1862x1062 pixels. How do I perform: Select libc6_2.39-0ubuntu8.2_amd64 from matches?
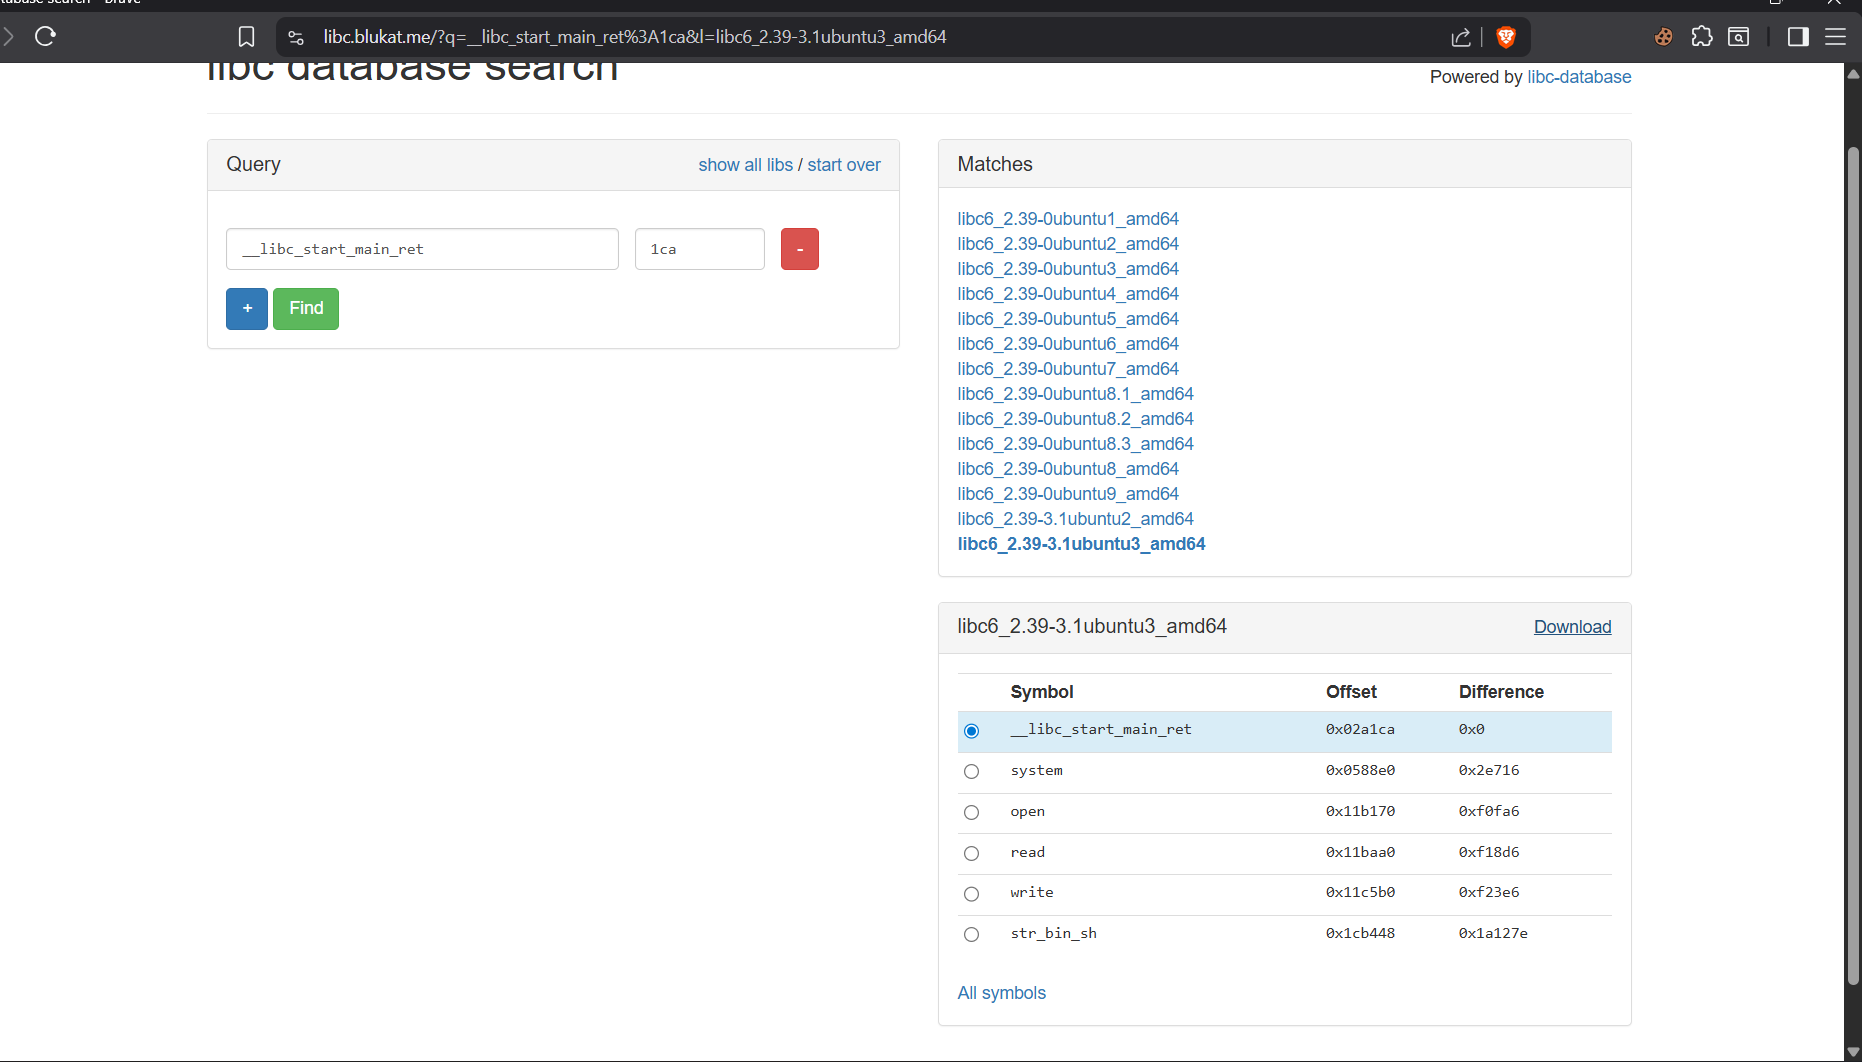1075,419
